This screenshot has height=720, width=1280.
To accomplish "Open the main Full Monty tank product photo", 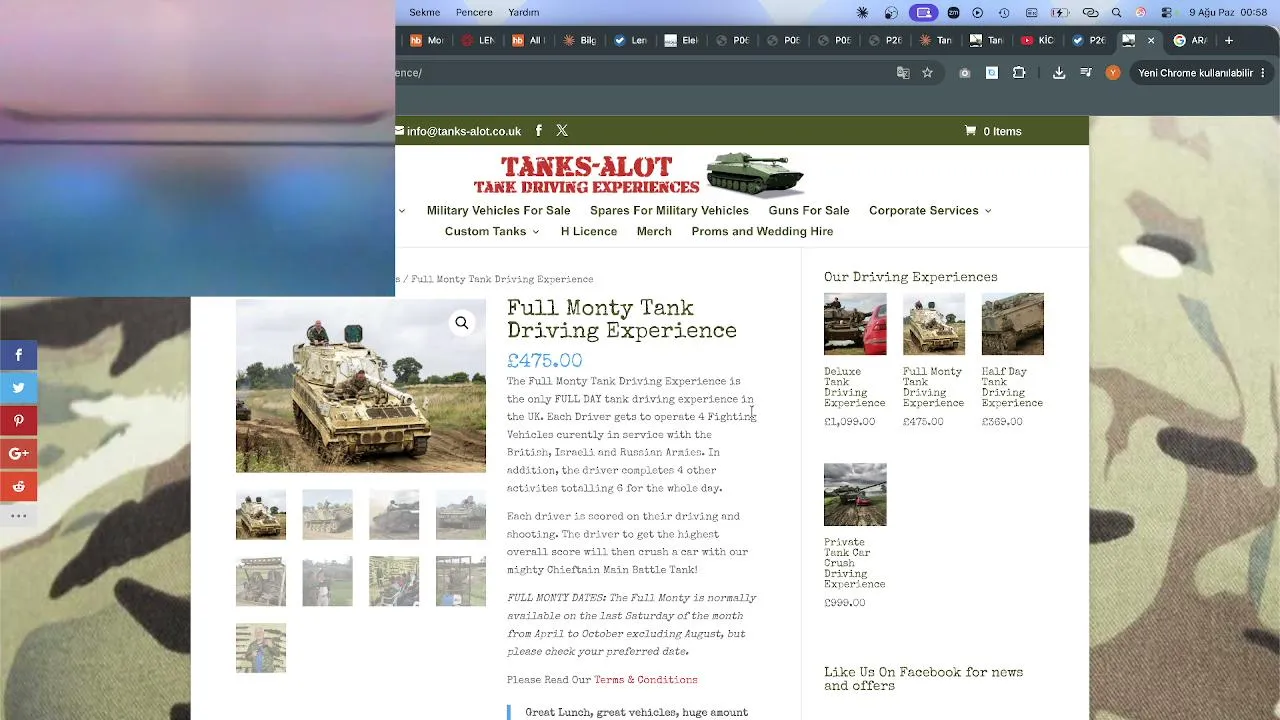I will click(x=361, y=386).
